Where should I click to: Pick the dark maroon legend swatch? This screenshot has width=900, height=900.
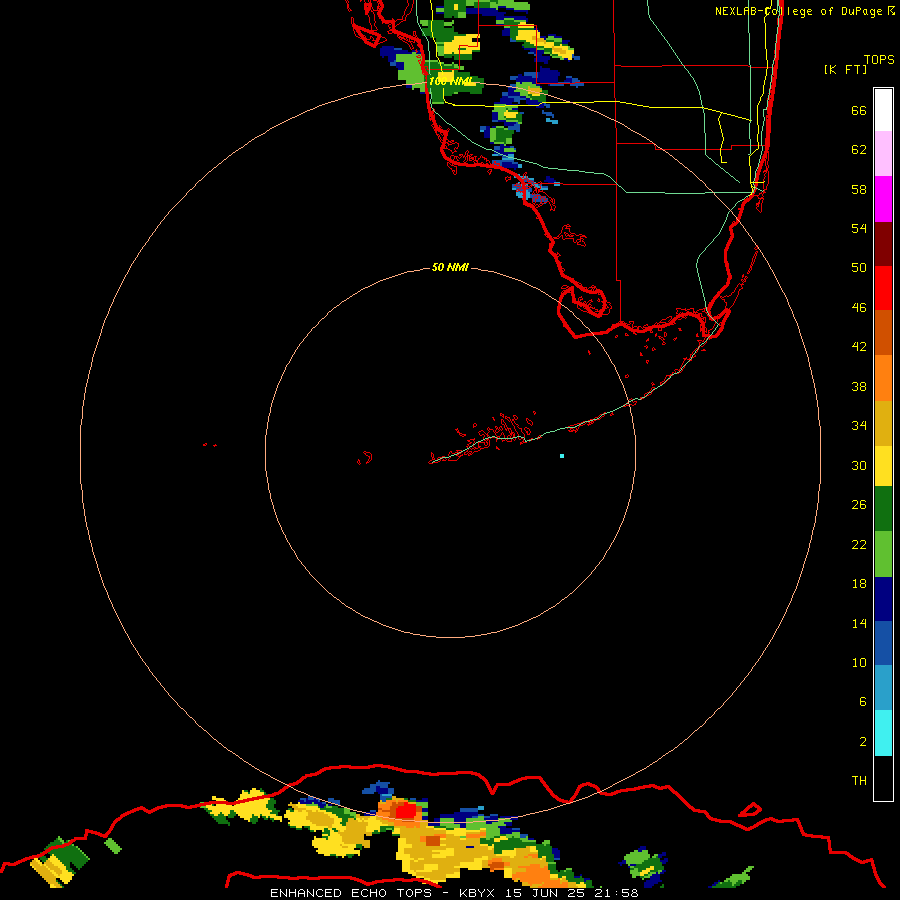click(x=883, y=244)
